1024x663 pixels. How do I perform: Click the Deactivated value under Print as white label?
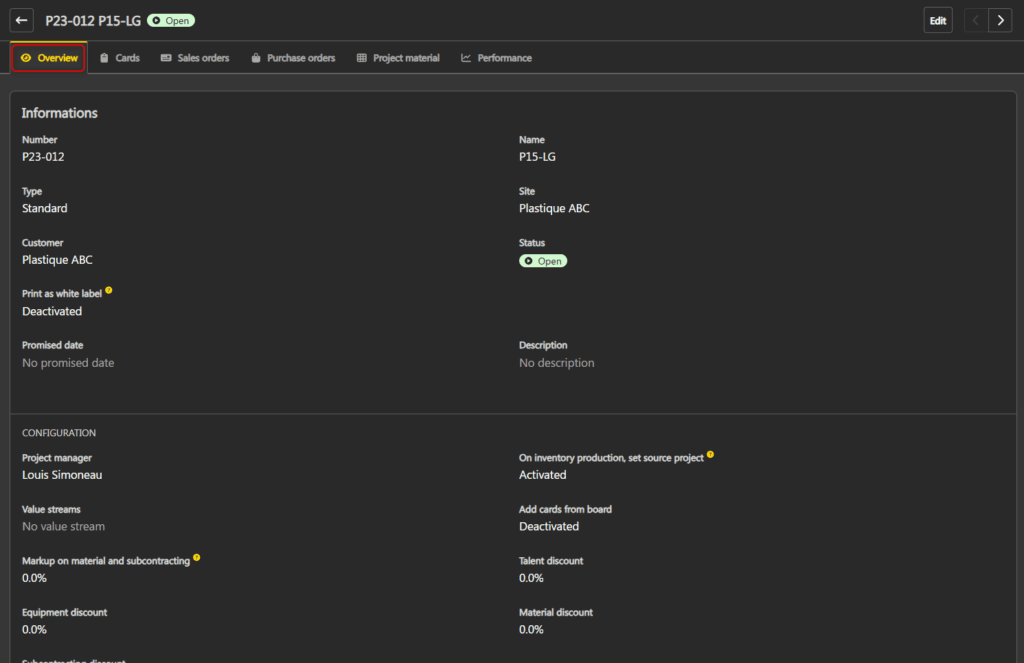(52, 312)
